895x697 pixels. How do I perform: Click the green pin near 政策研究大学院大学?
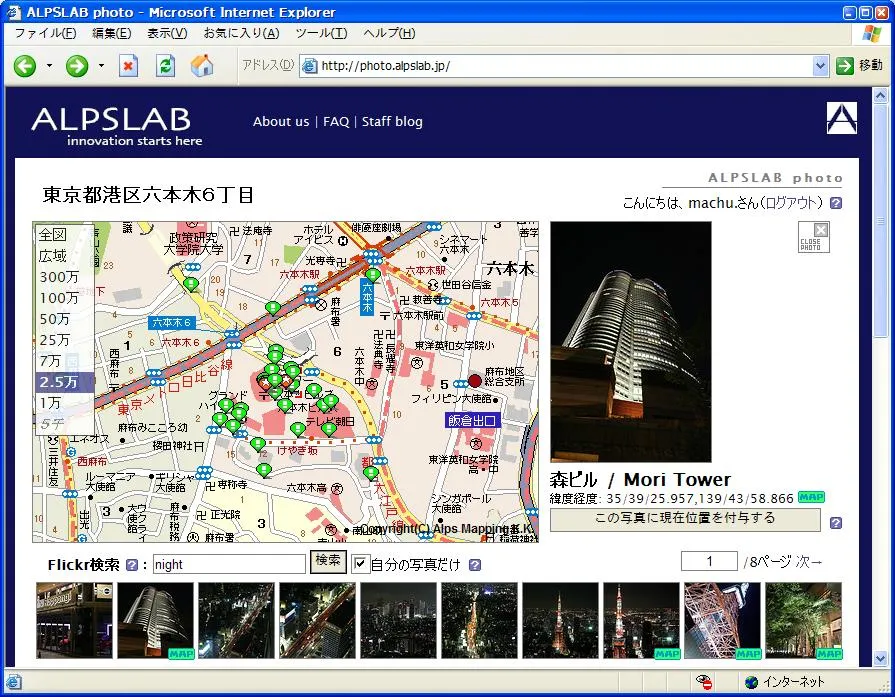pos(191,284)
